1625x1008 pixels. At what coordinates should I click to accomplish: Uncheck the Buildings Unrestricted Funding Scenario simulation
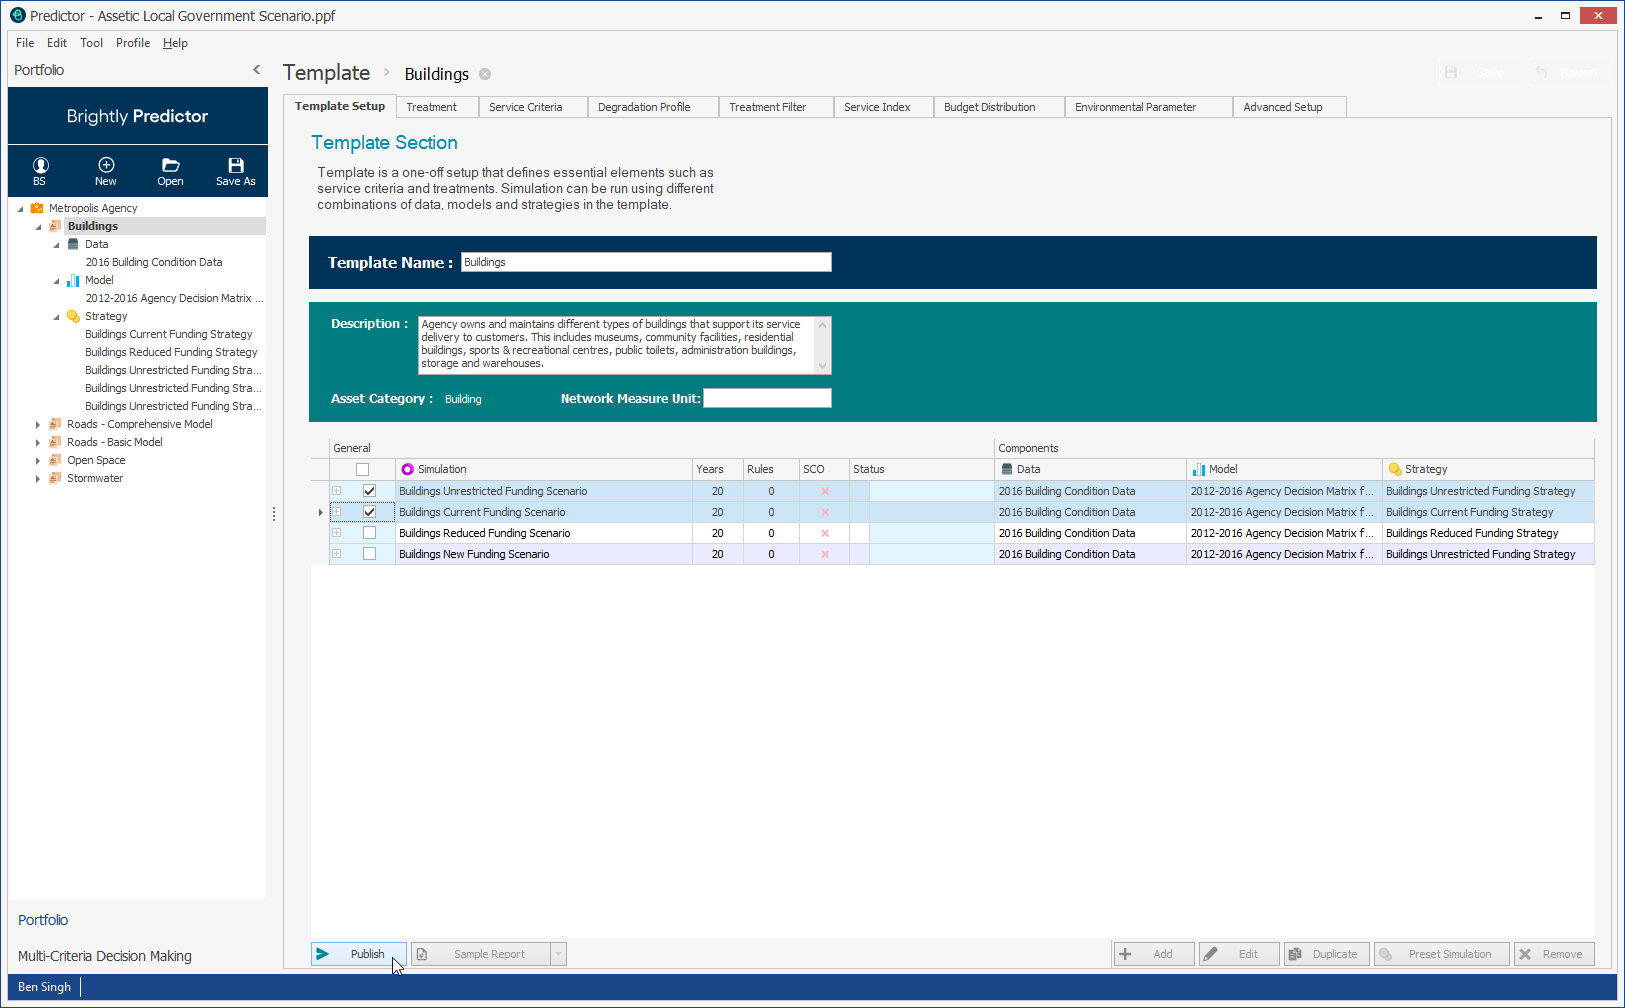pos(369,490)
